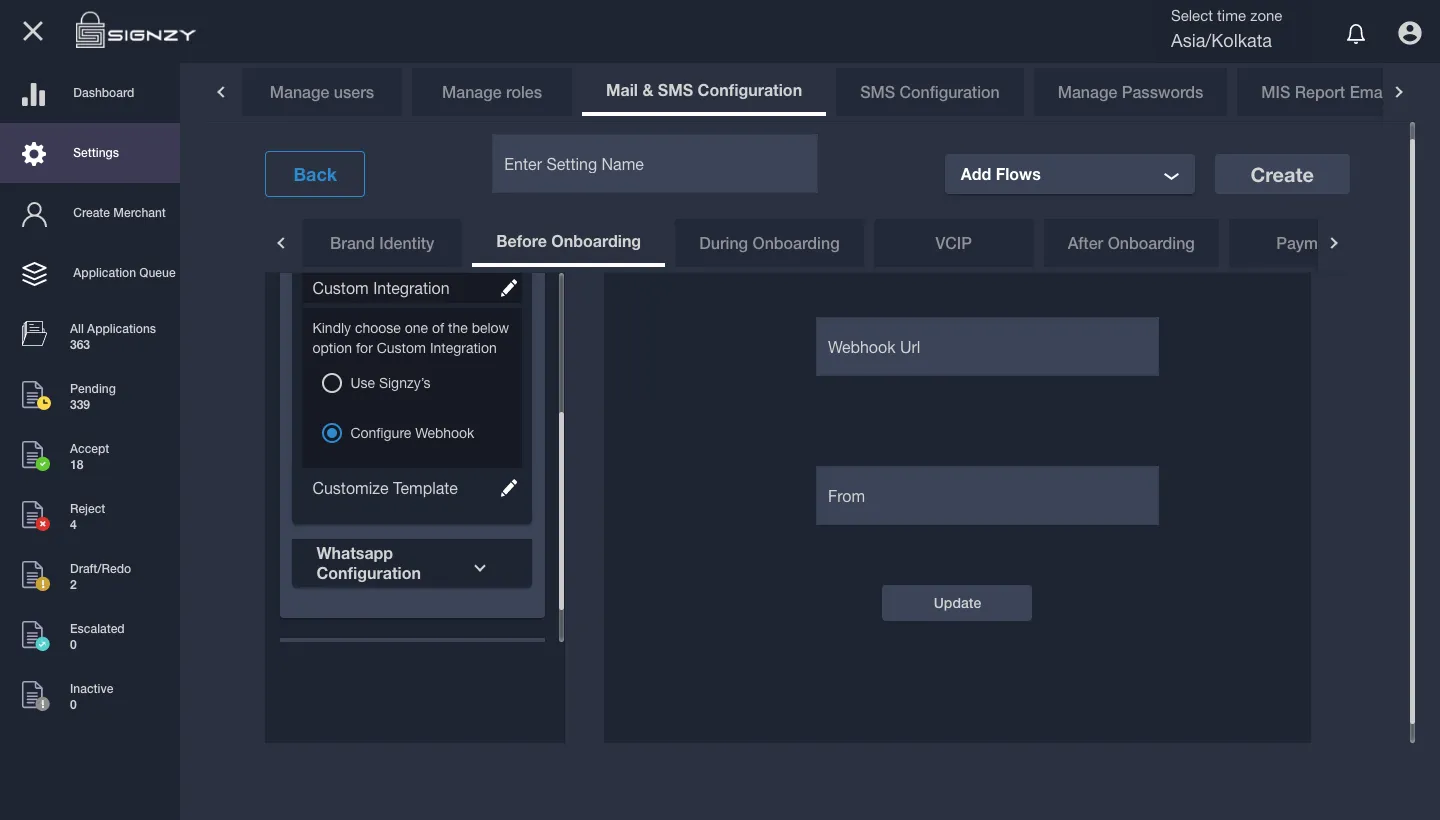Close the sidebar with the X icon
Viewport: 1440px width, 820px height.
pyautogui.click(x=33, y=31)
